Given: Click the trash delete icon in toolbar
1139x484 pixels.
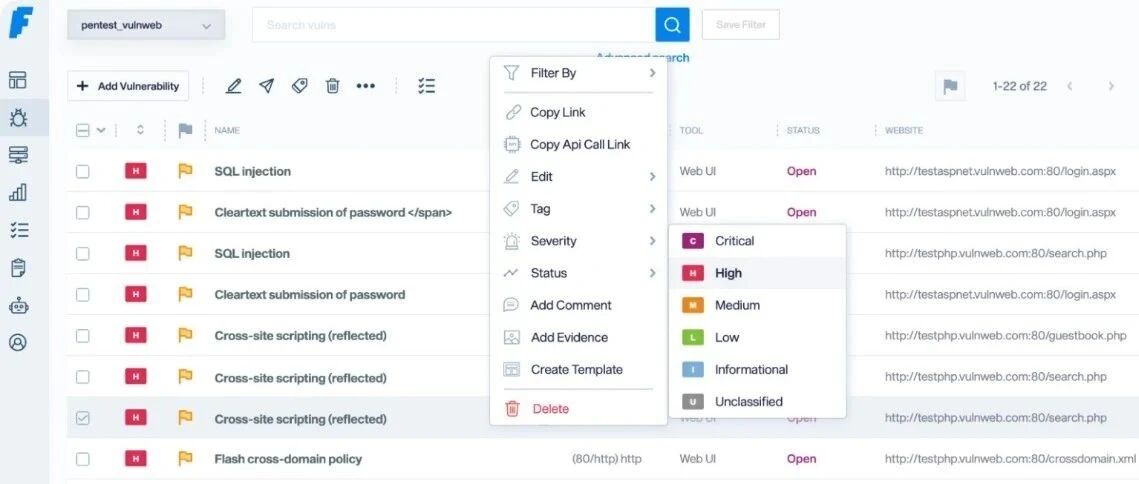Looking at the screenshot, I should coord(332,86).
